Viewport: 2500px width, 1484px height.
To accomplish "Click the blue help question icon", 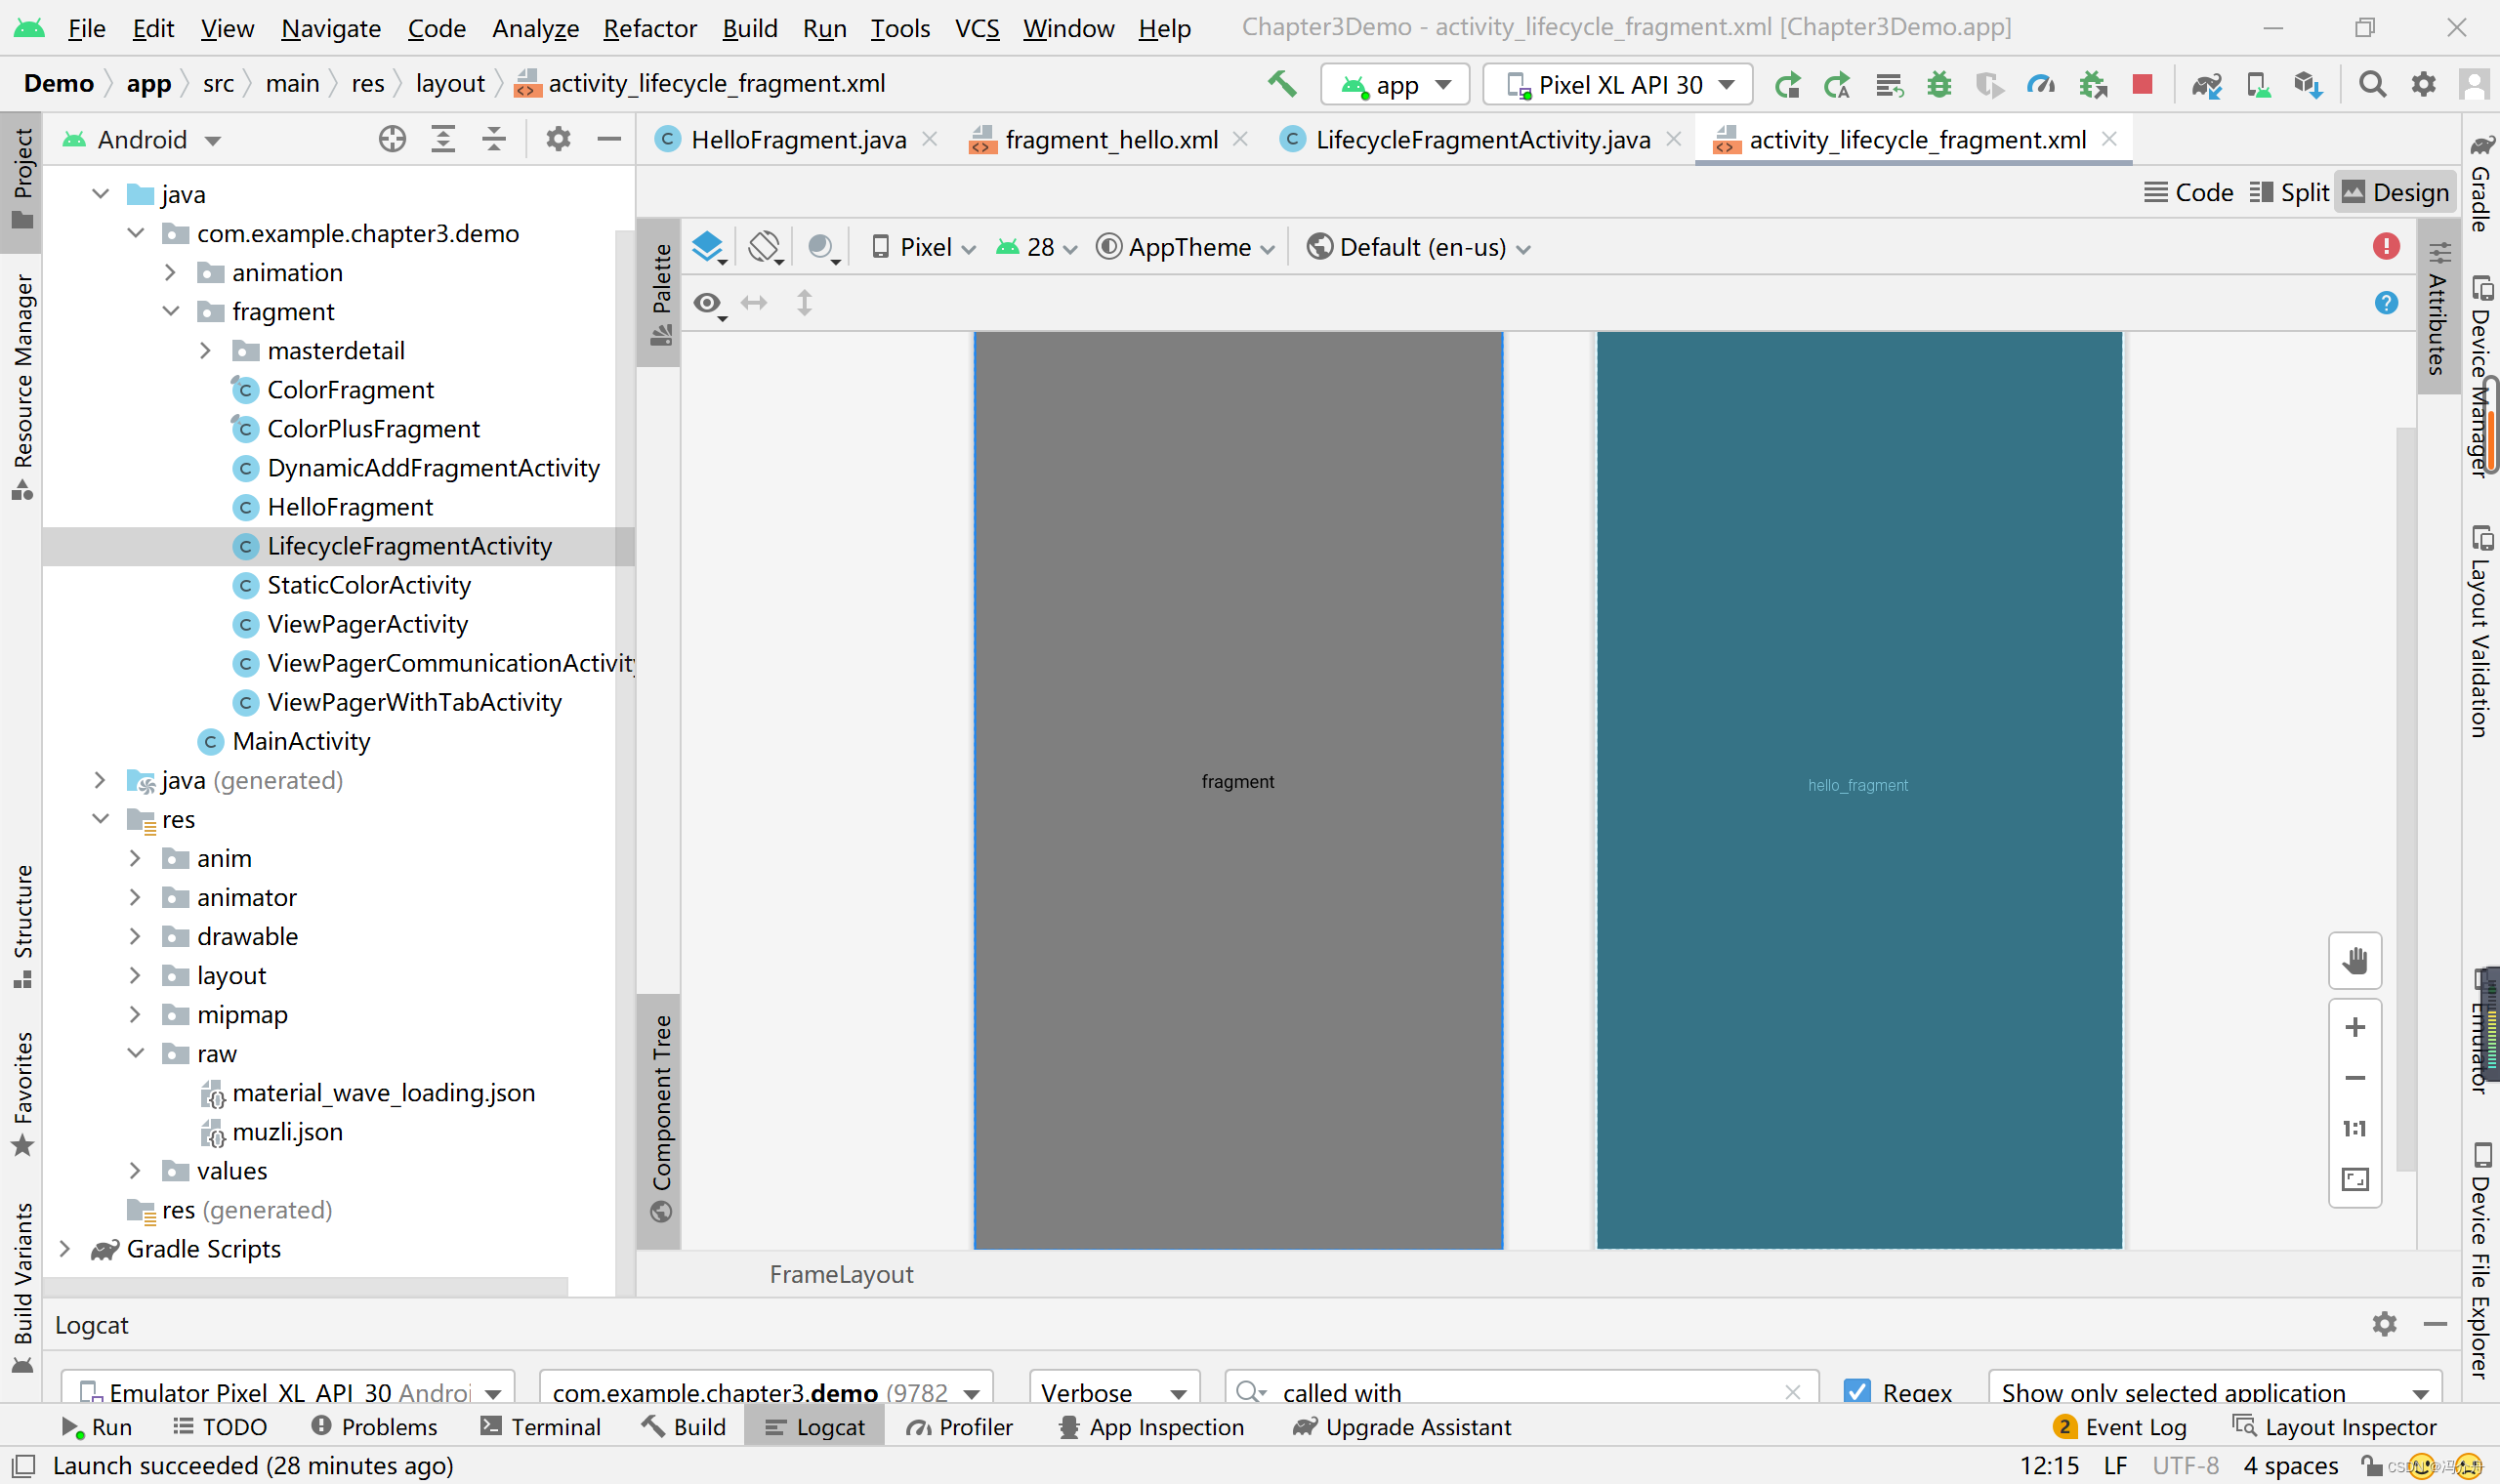I will [2386, 303].
